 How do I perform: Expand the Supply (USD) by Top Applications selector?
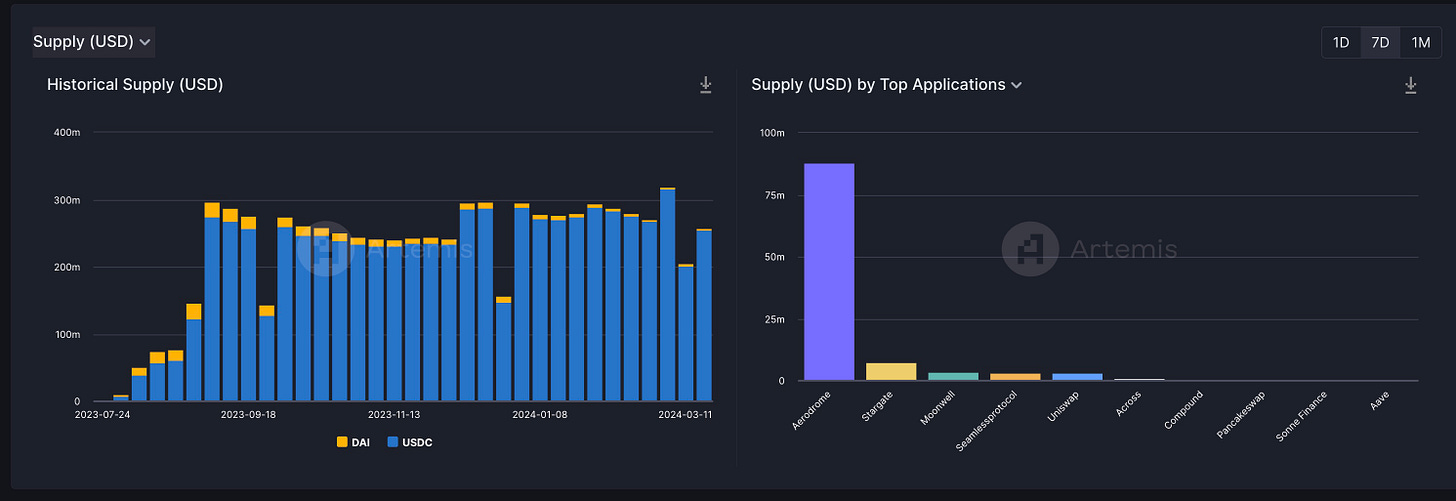[886, 85]
